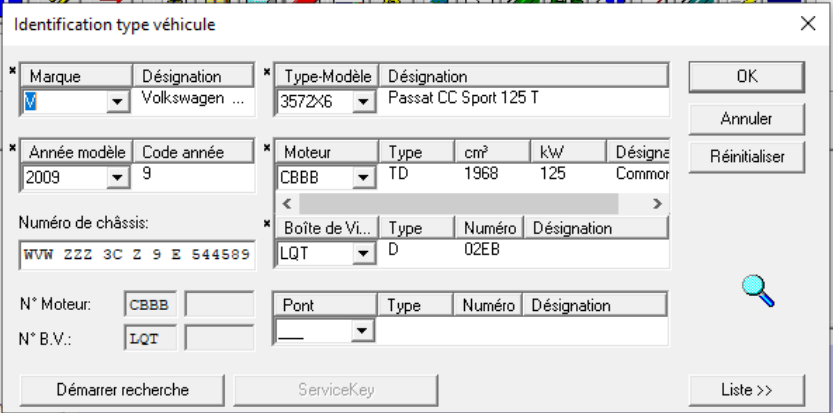
Task: Click the Numéro header in gearbox table
Action: point(489,228)
